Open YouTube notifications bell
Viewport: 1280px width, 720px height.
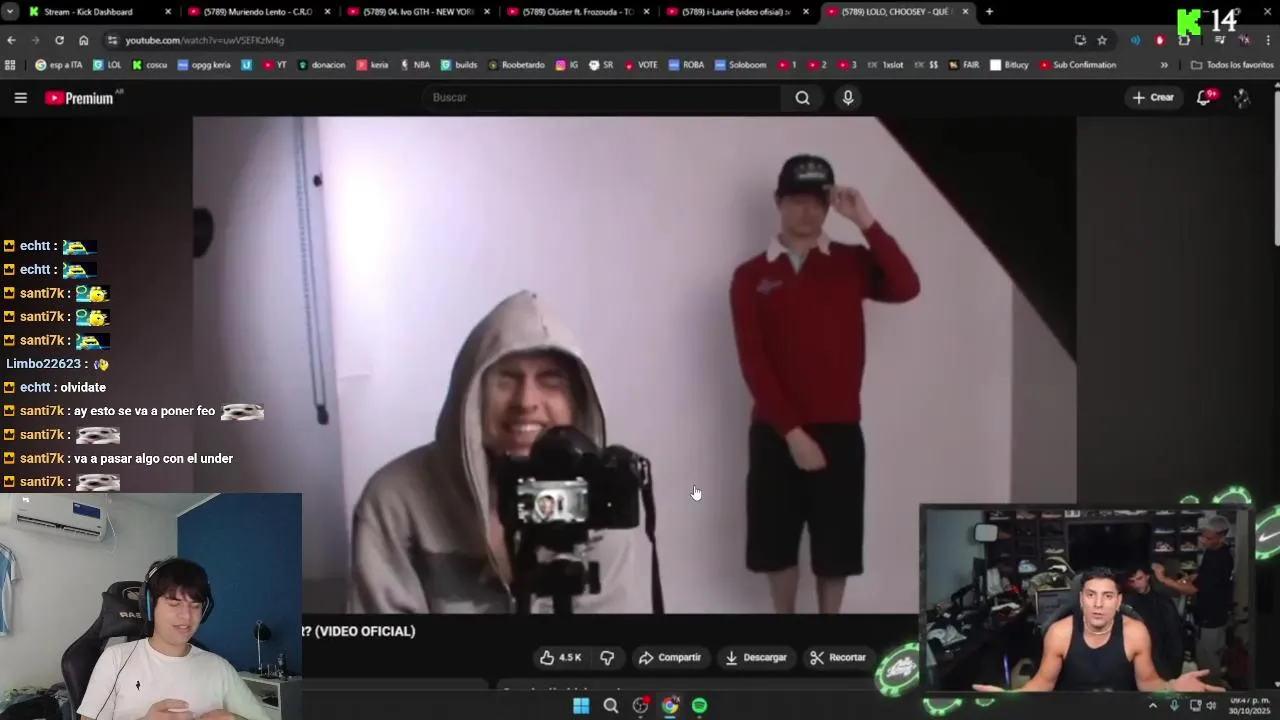tap(1204, 97)
